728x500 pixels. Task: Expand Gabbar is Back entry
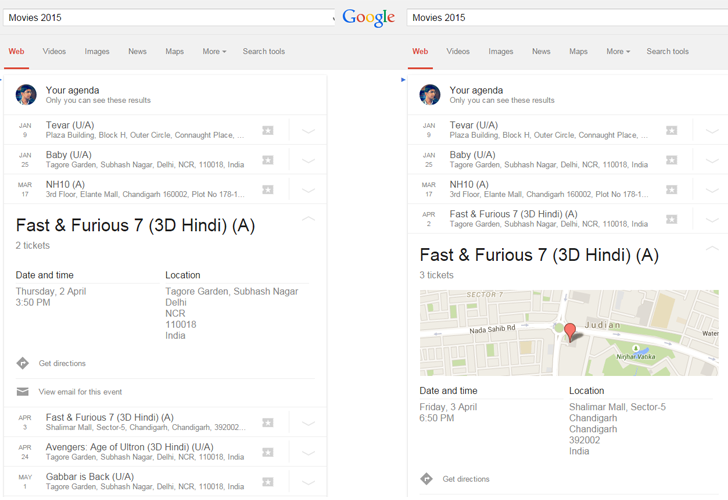pyautogui.click(x=308, y=483)
